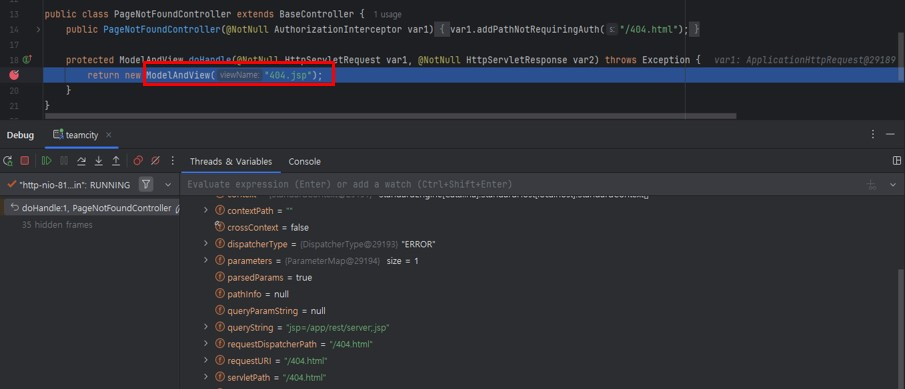Expand the contextPath variable node
Screen dimensions: 905x389
coord(206,211)
